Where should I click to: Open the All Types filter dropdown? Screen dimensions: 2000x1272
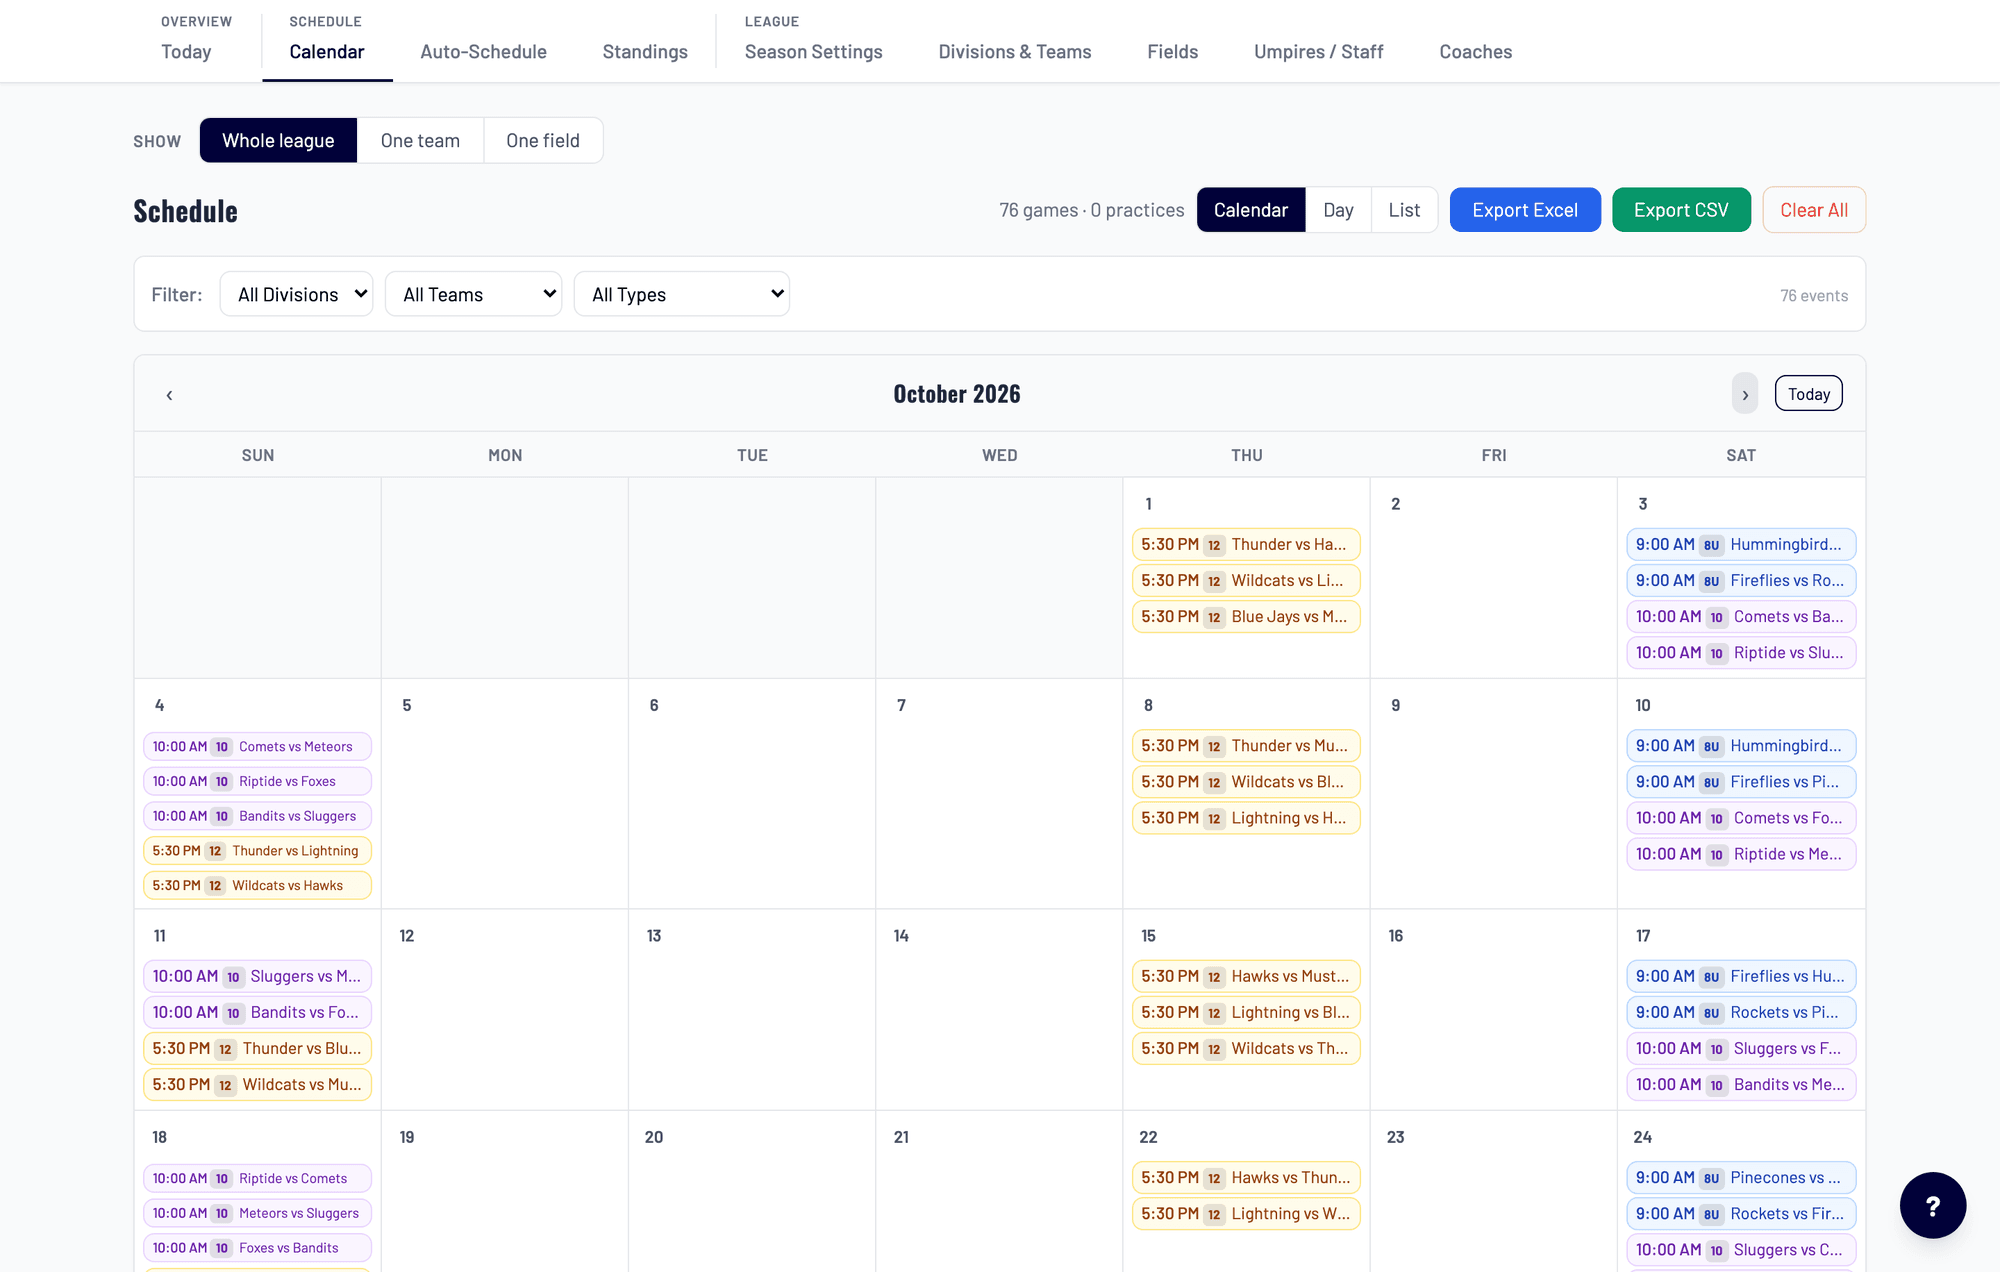click(x=682, y=294)
